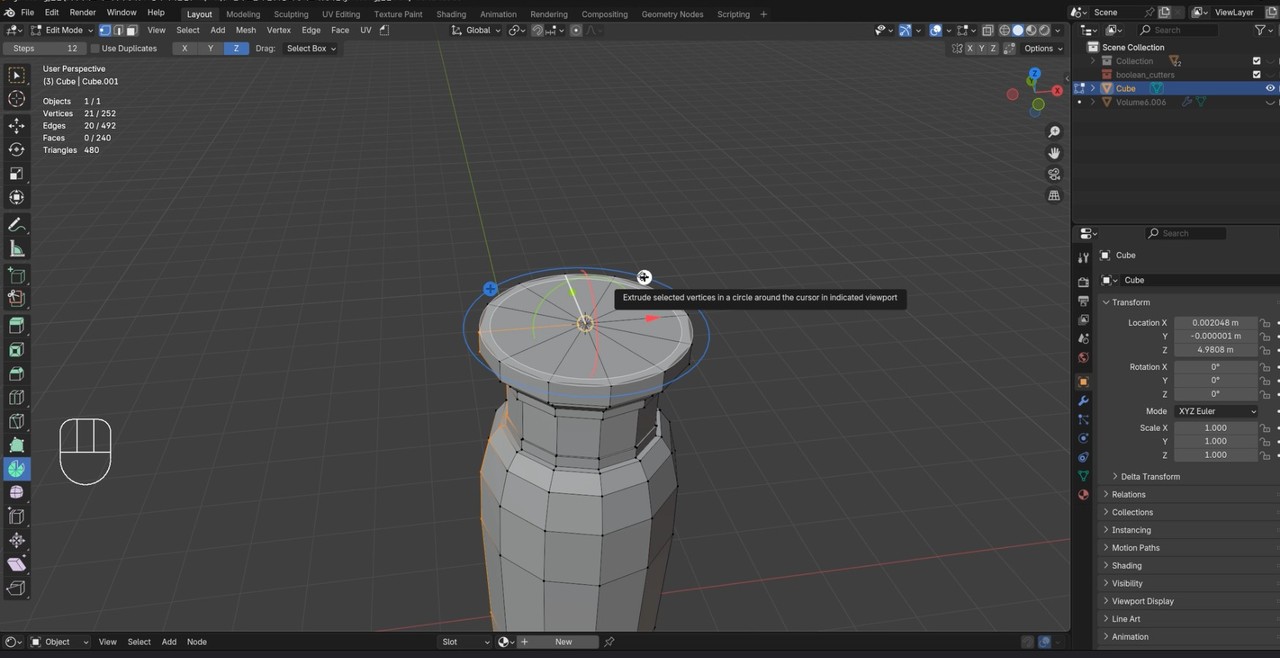Expand the Delta Transform section

1150,476
